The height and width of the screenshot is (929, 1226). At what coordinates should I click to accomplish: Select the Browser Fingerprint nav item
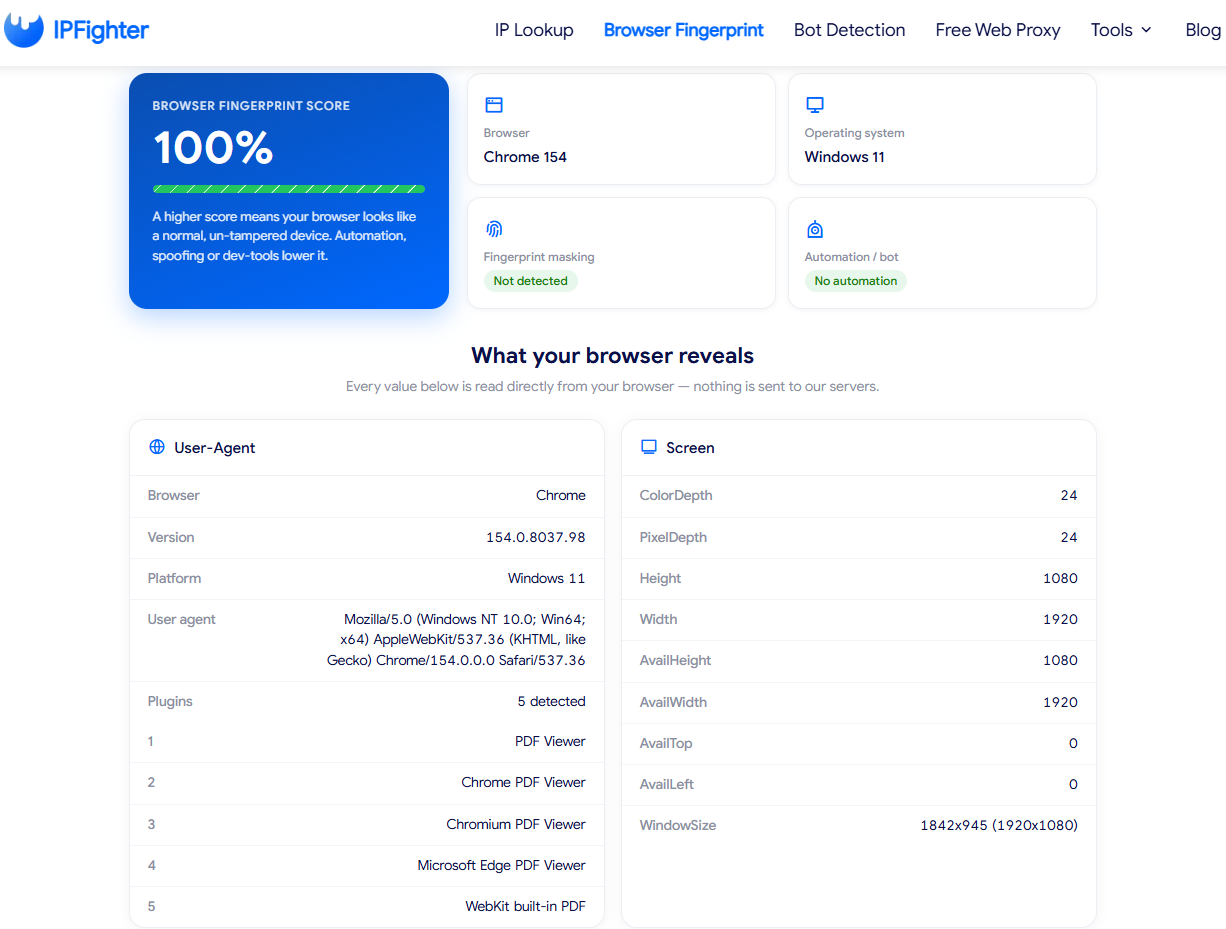(x=684, y=30)
